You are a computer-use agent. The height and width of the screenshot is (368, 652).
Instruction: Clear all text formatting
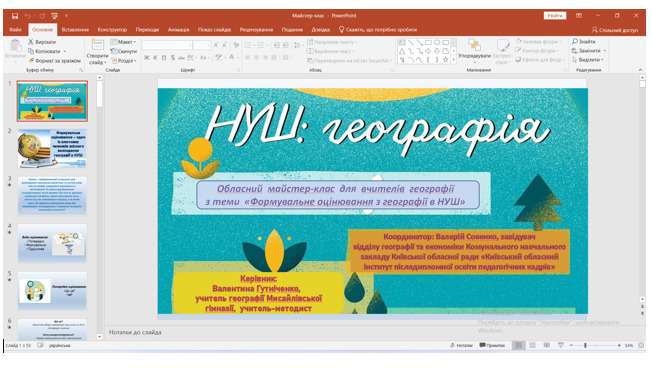click(236, 45)
